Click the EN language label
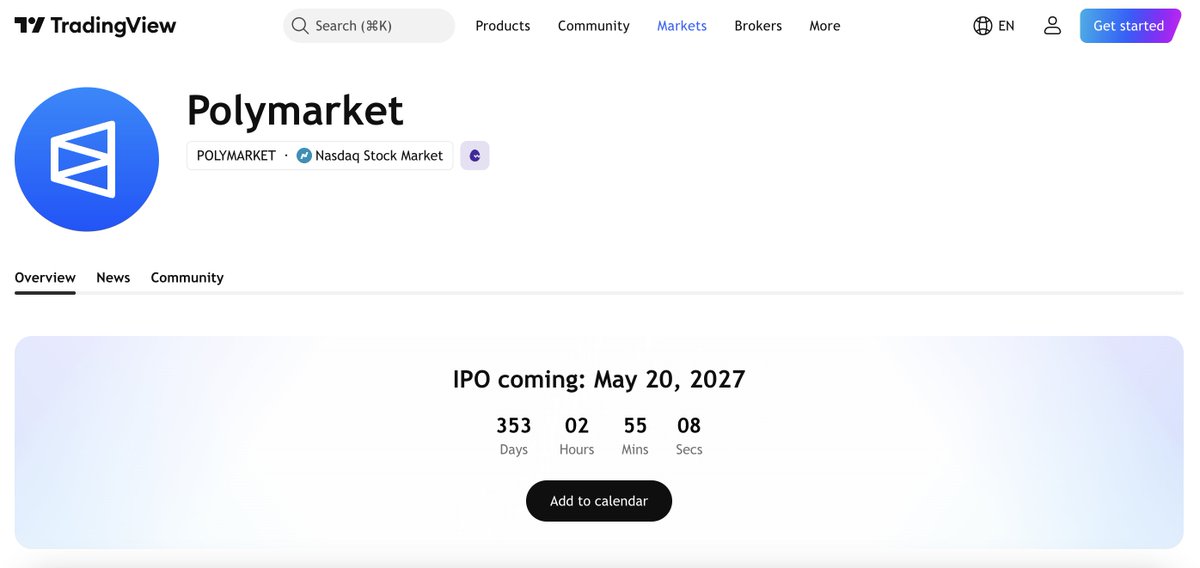This screenshot has height=568, width=1200. [1006, 26]
